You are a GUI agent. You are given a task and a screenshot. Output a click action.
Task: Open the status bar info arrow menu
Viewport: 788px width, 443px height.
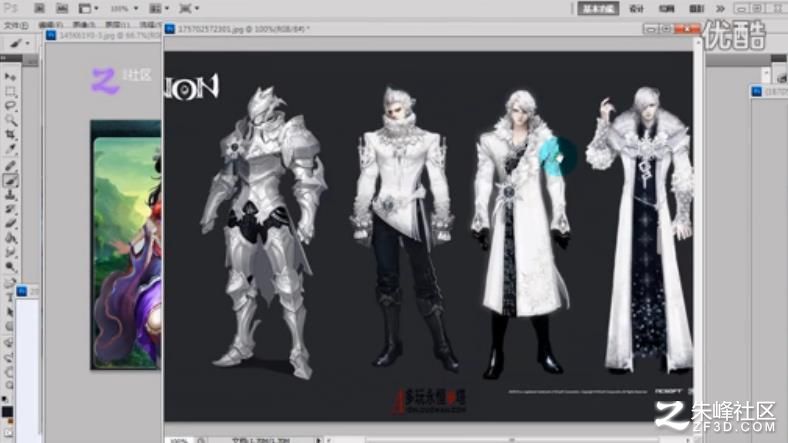tap(318, 440)
